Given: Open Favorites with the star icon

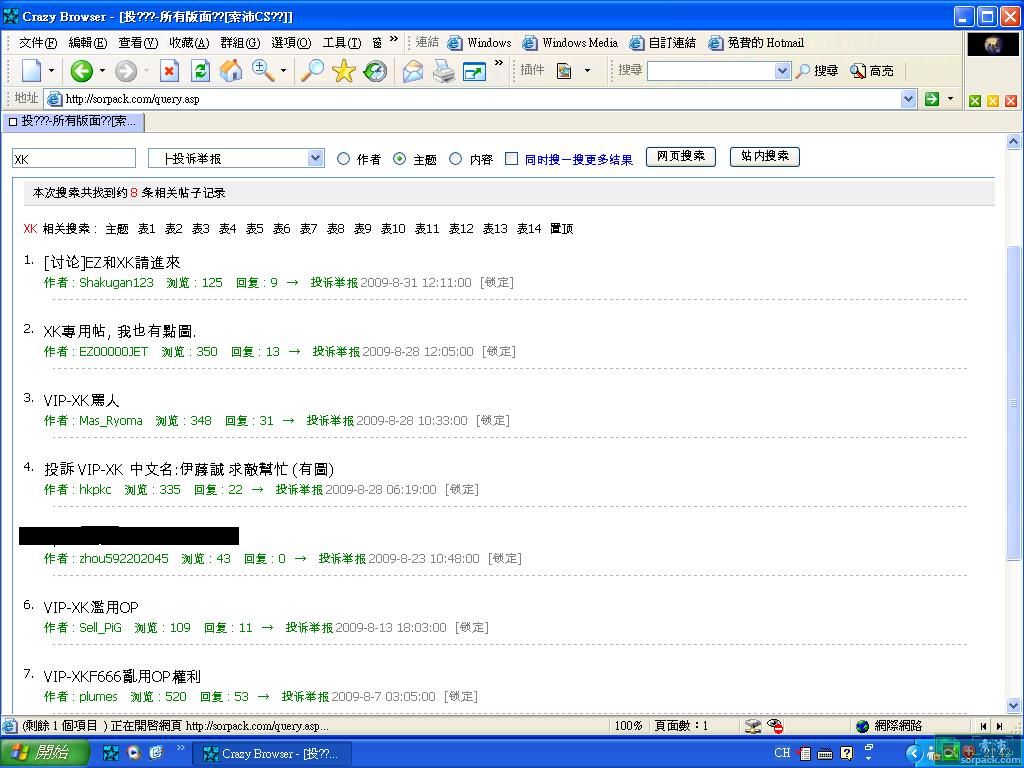Looking at the screenshot, I should [x=344, y=71].
